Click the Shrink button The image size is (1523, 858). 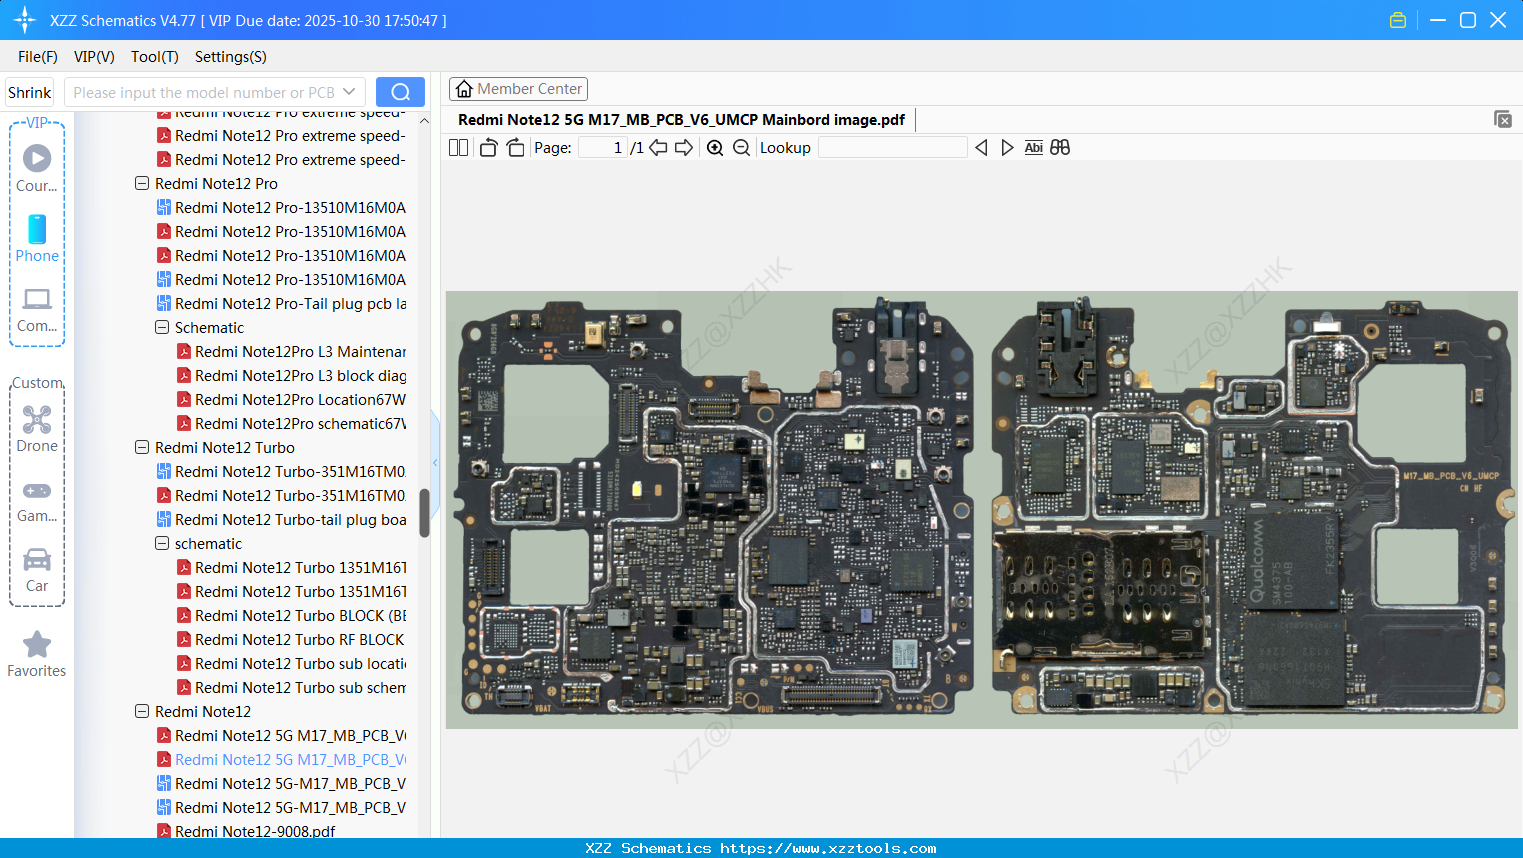[x=29, y=91]
